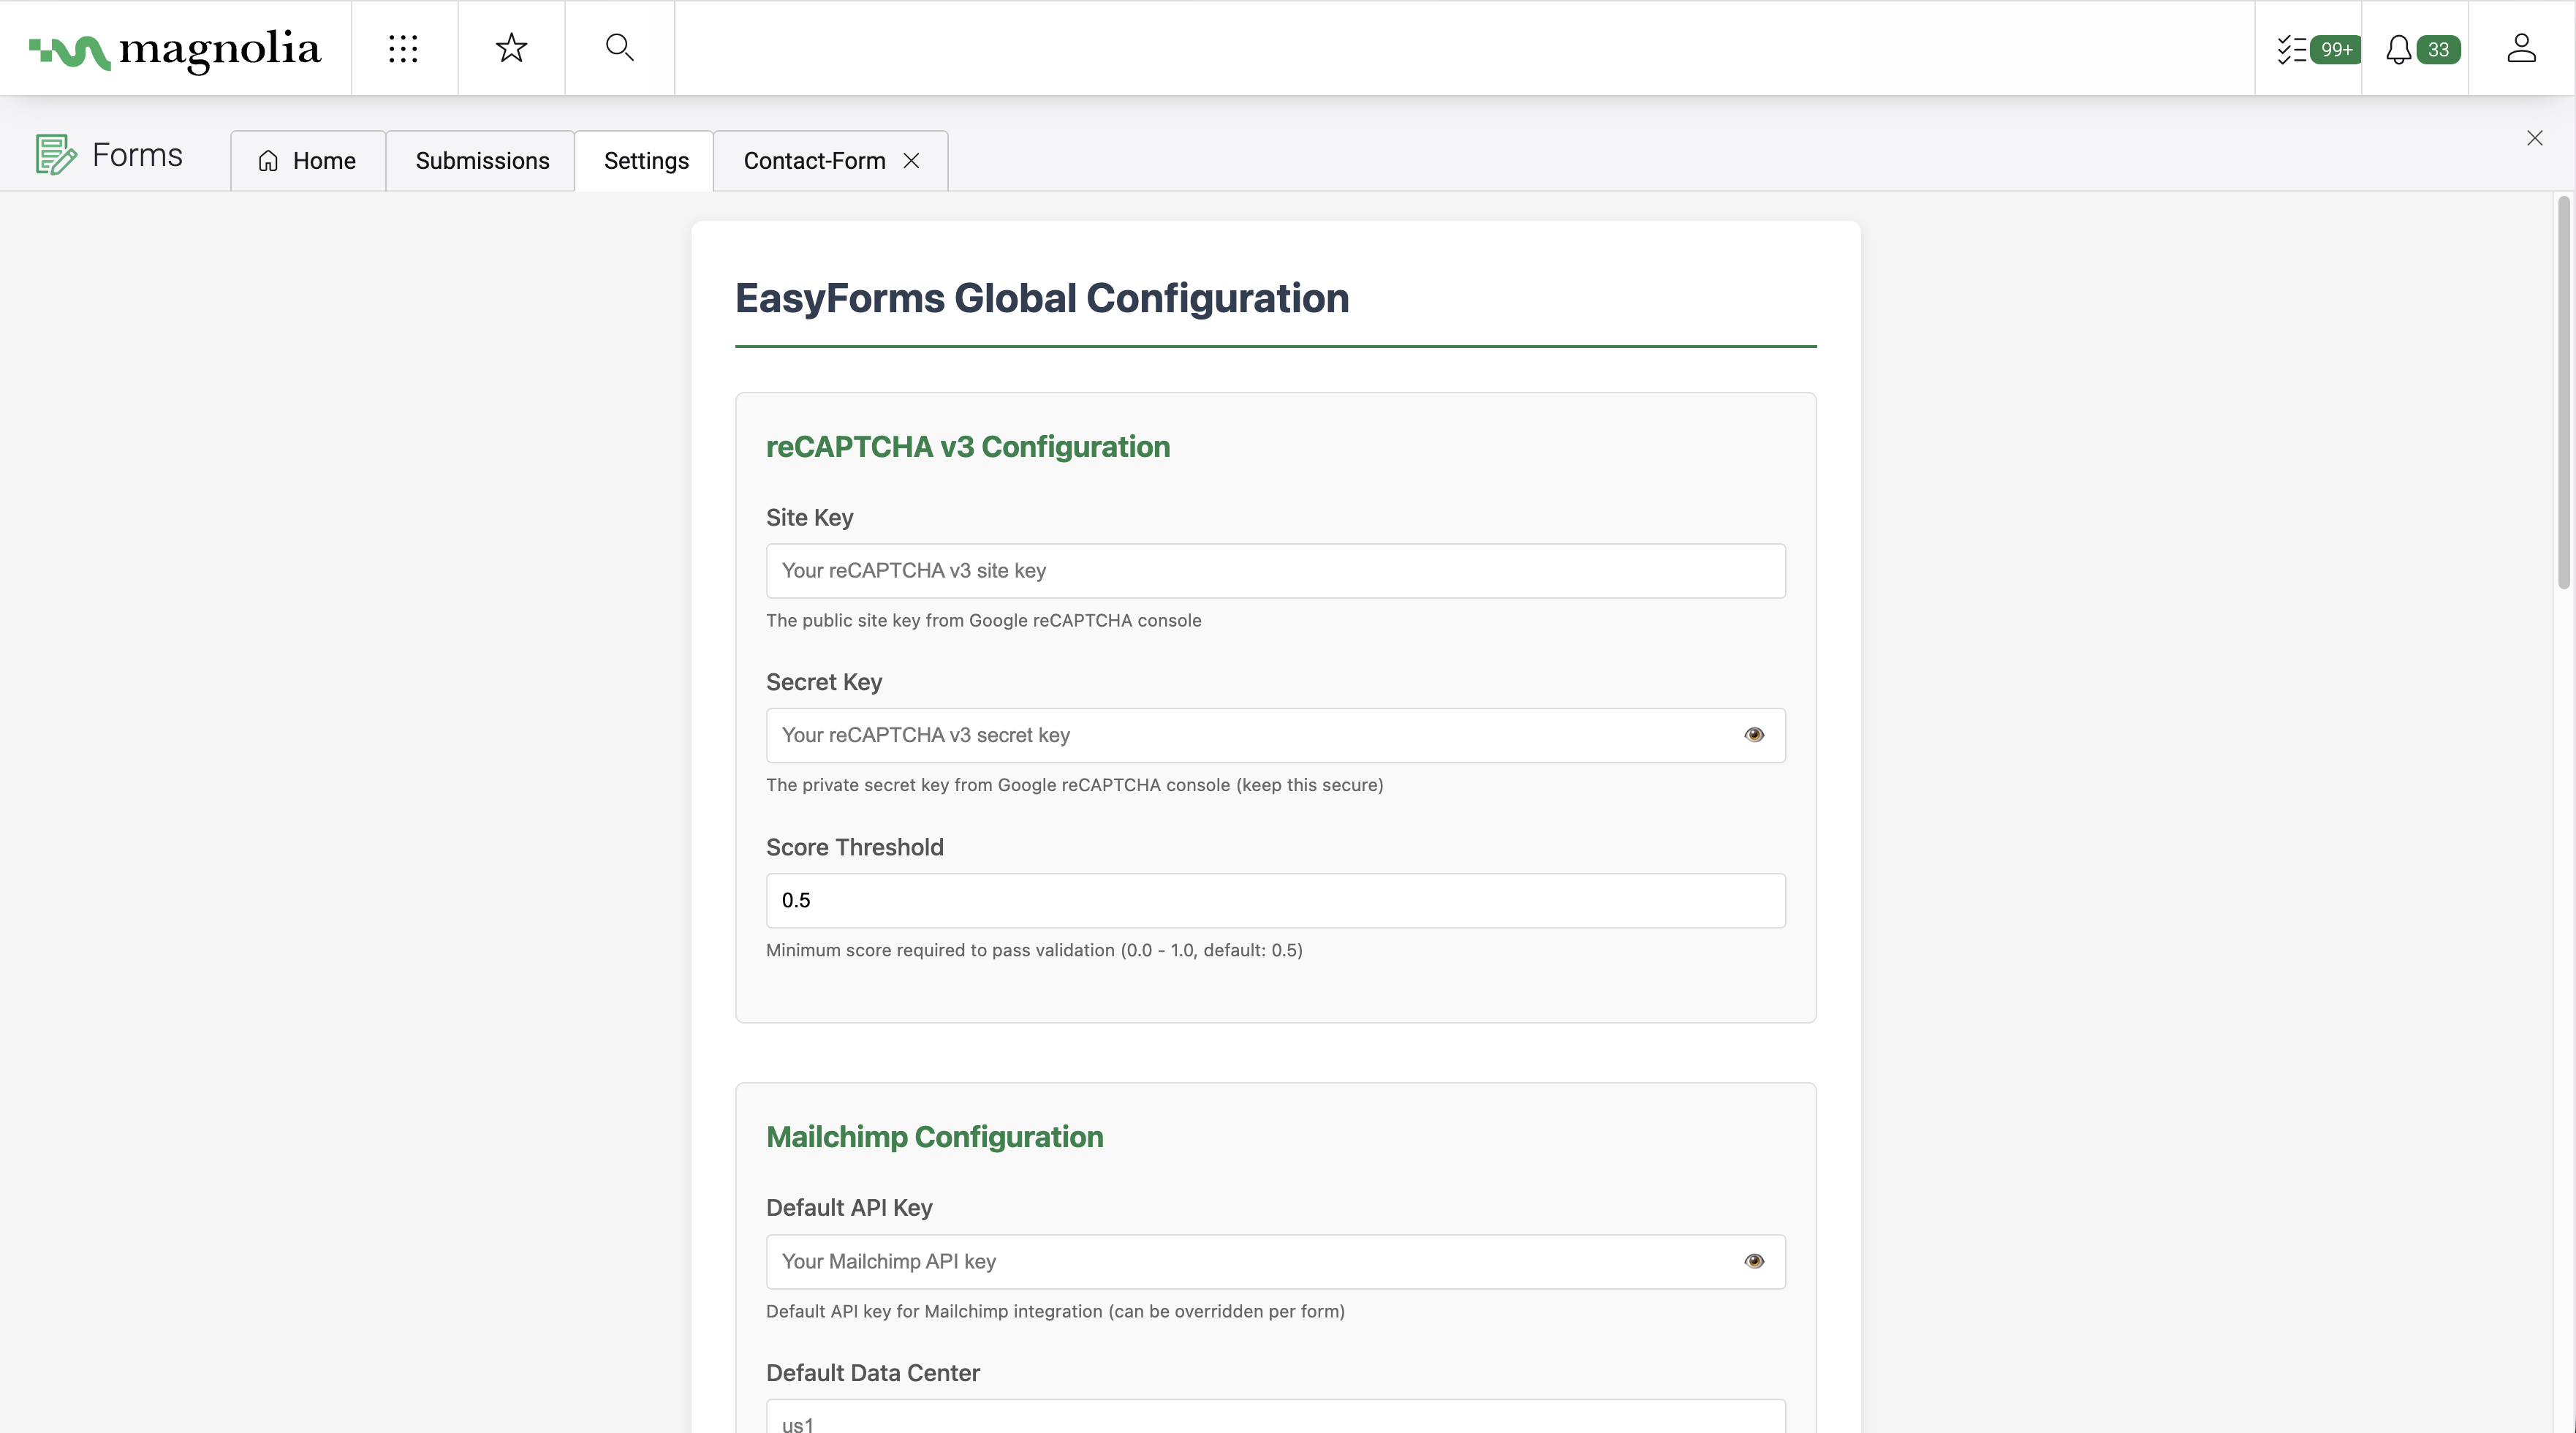Open the tasks checklist icon
Image resolution: width=2576 pixels, height=1433 pixels.
coord(2291,49)
